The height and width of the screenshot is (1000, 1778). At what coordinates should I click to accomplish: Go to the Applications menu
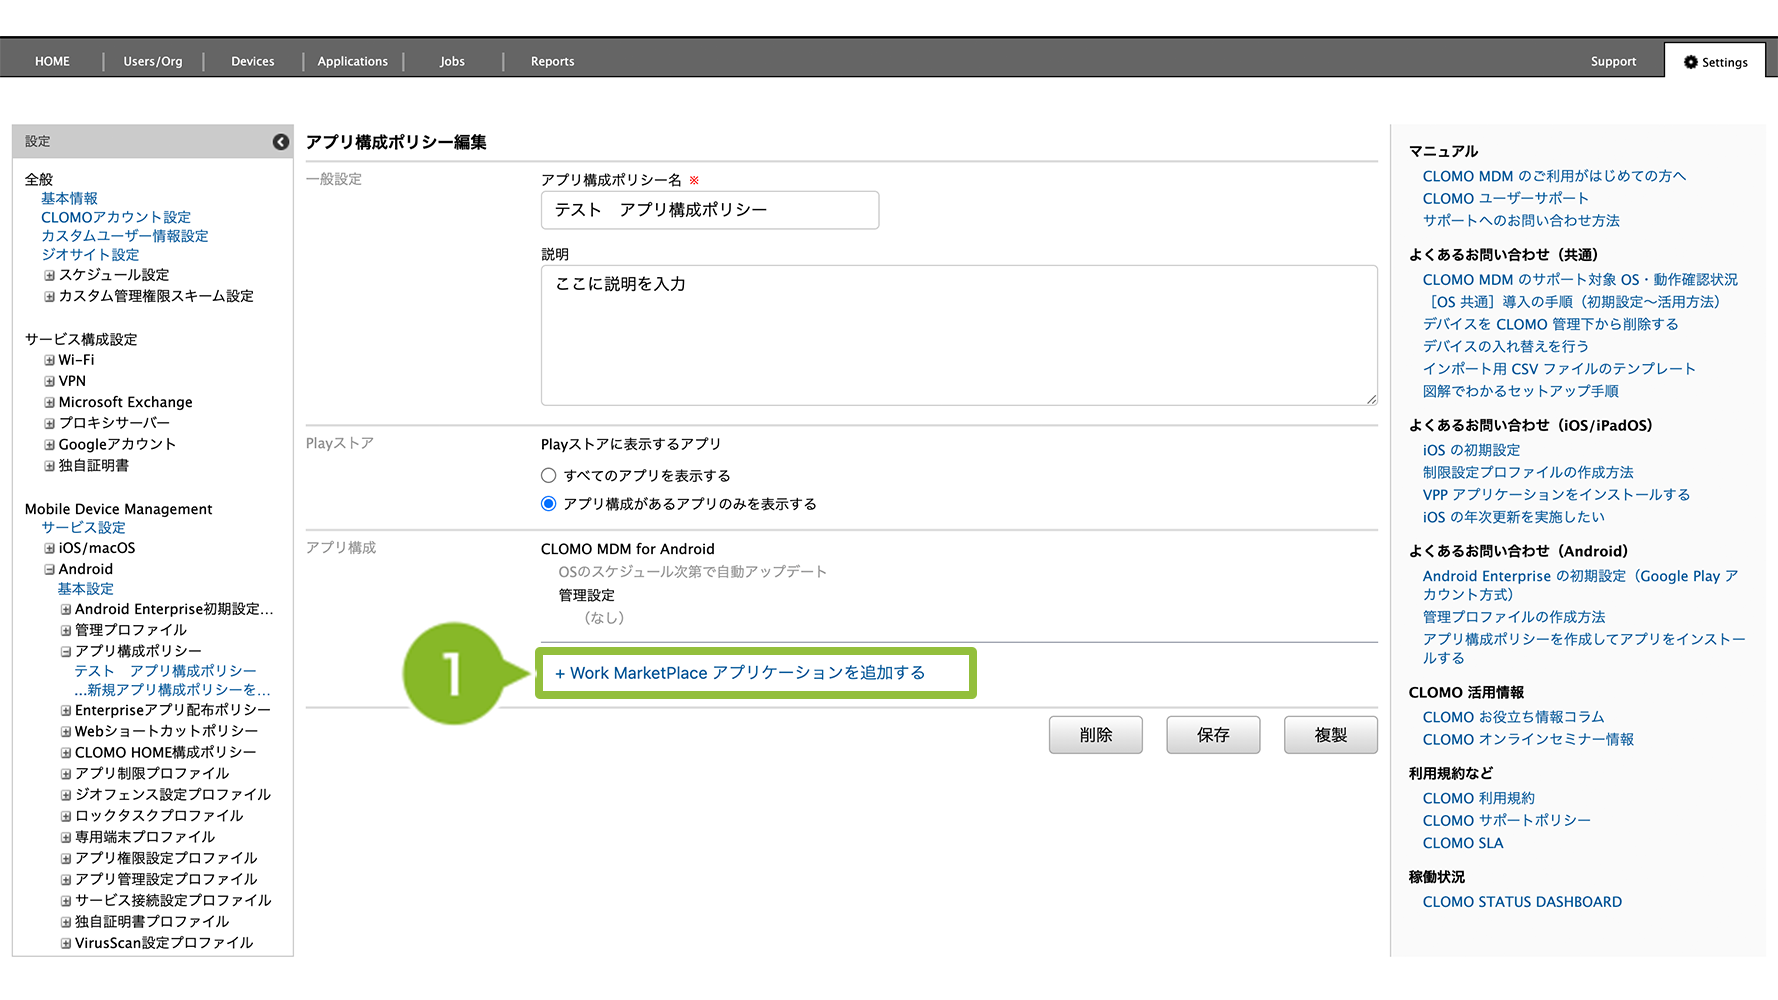coord(352,62)
